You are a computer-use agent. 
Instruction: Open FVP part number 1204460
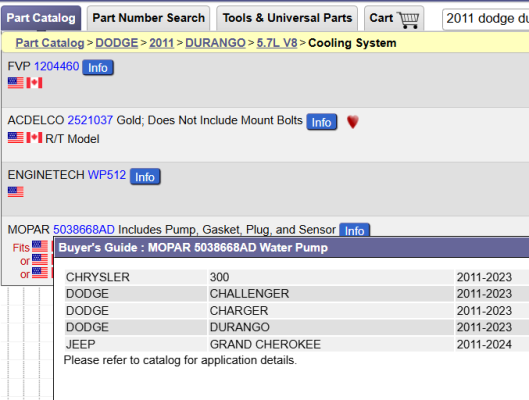pos(57,66)
